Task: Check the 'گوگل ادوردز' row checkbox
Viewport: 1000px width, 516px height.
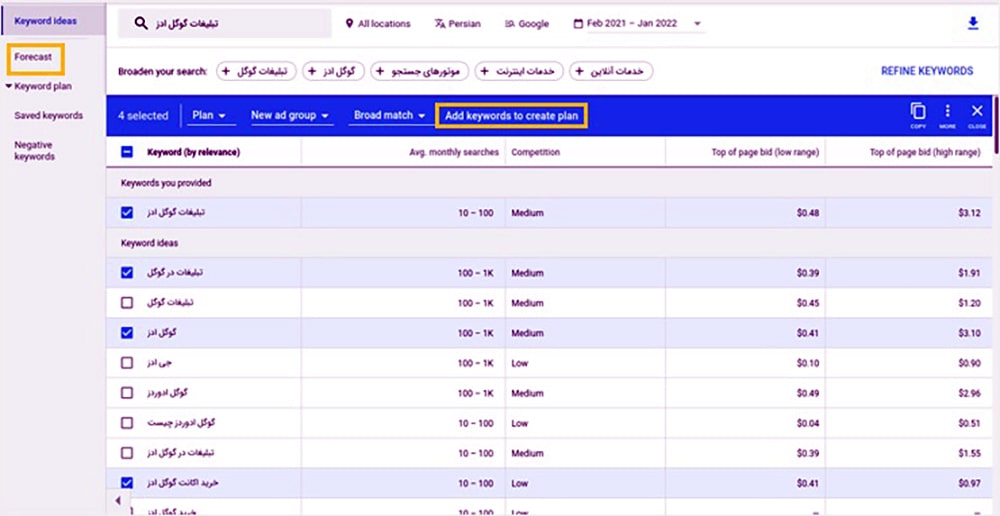Action: [127, 393]
